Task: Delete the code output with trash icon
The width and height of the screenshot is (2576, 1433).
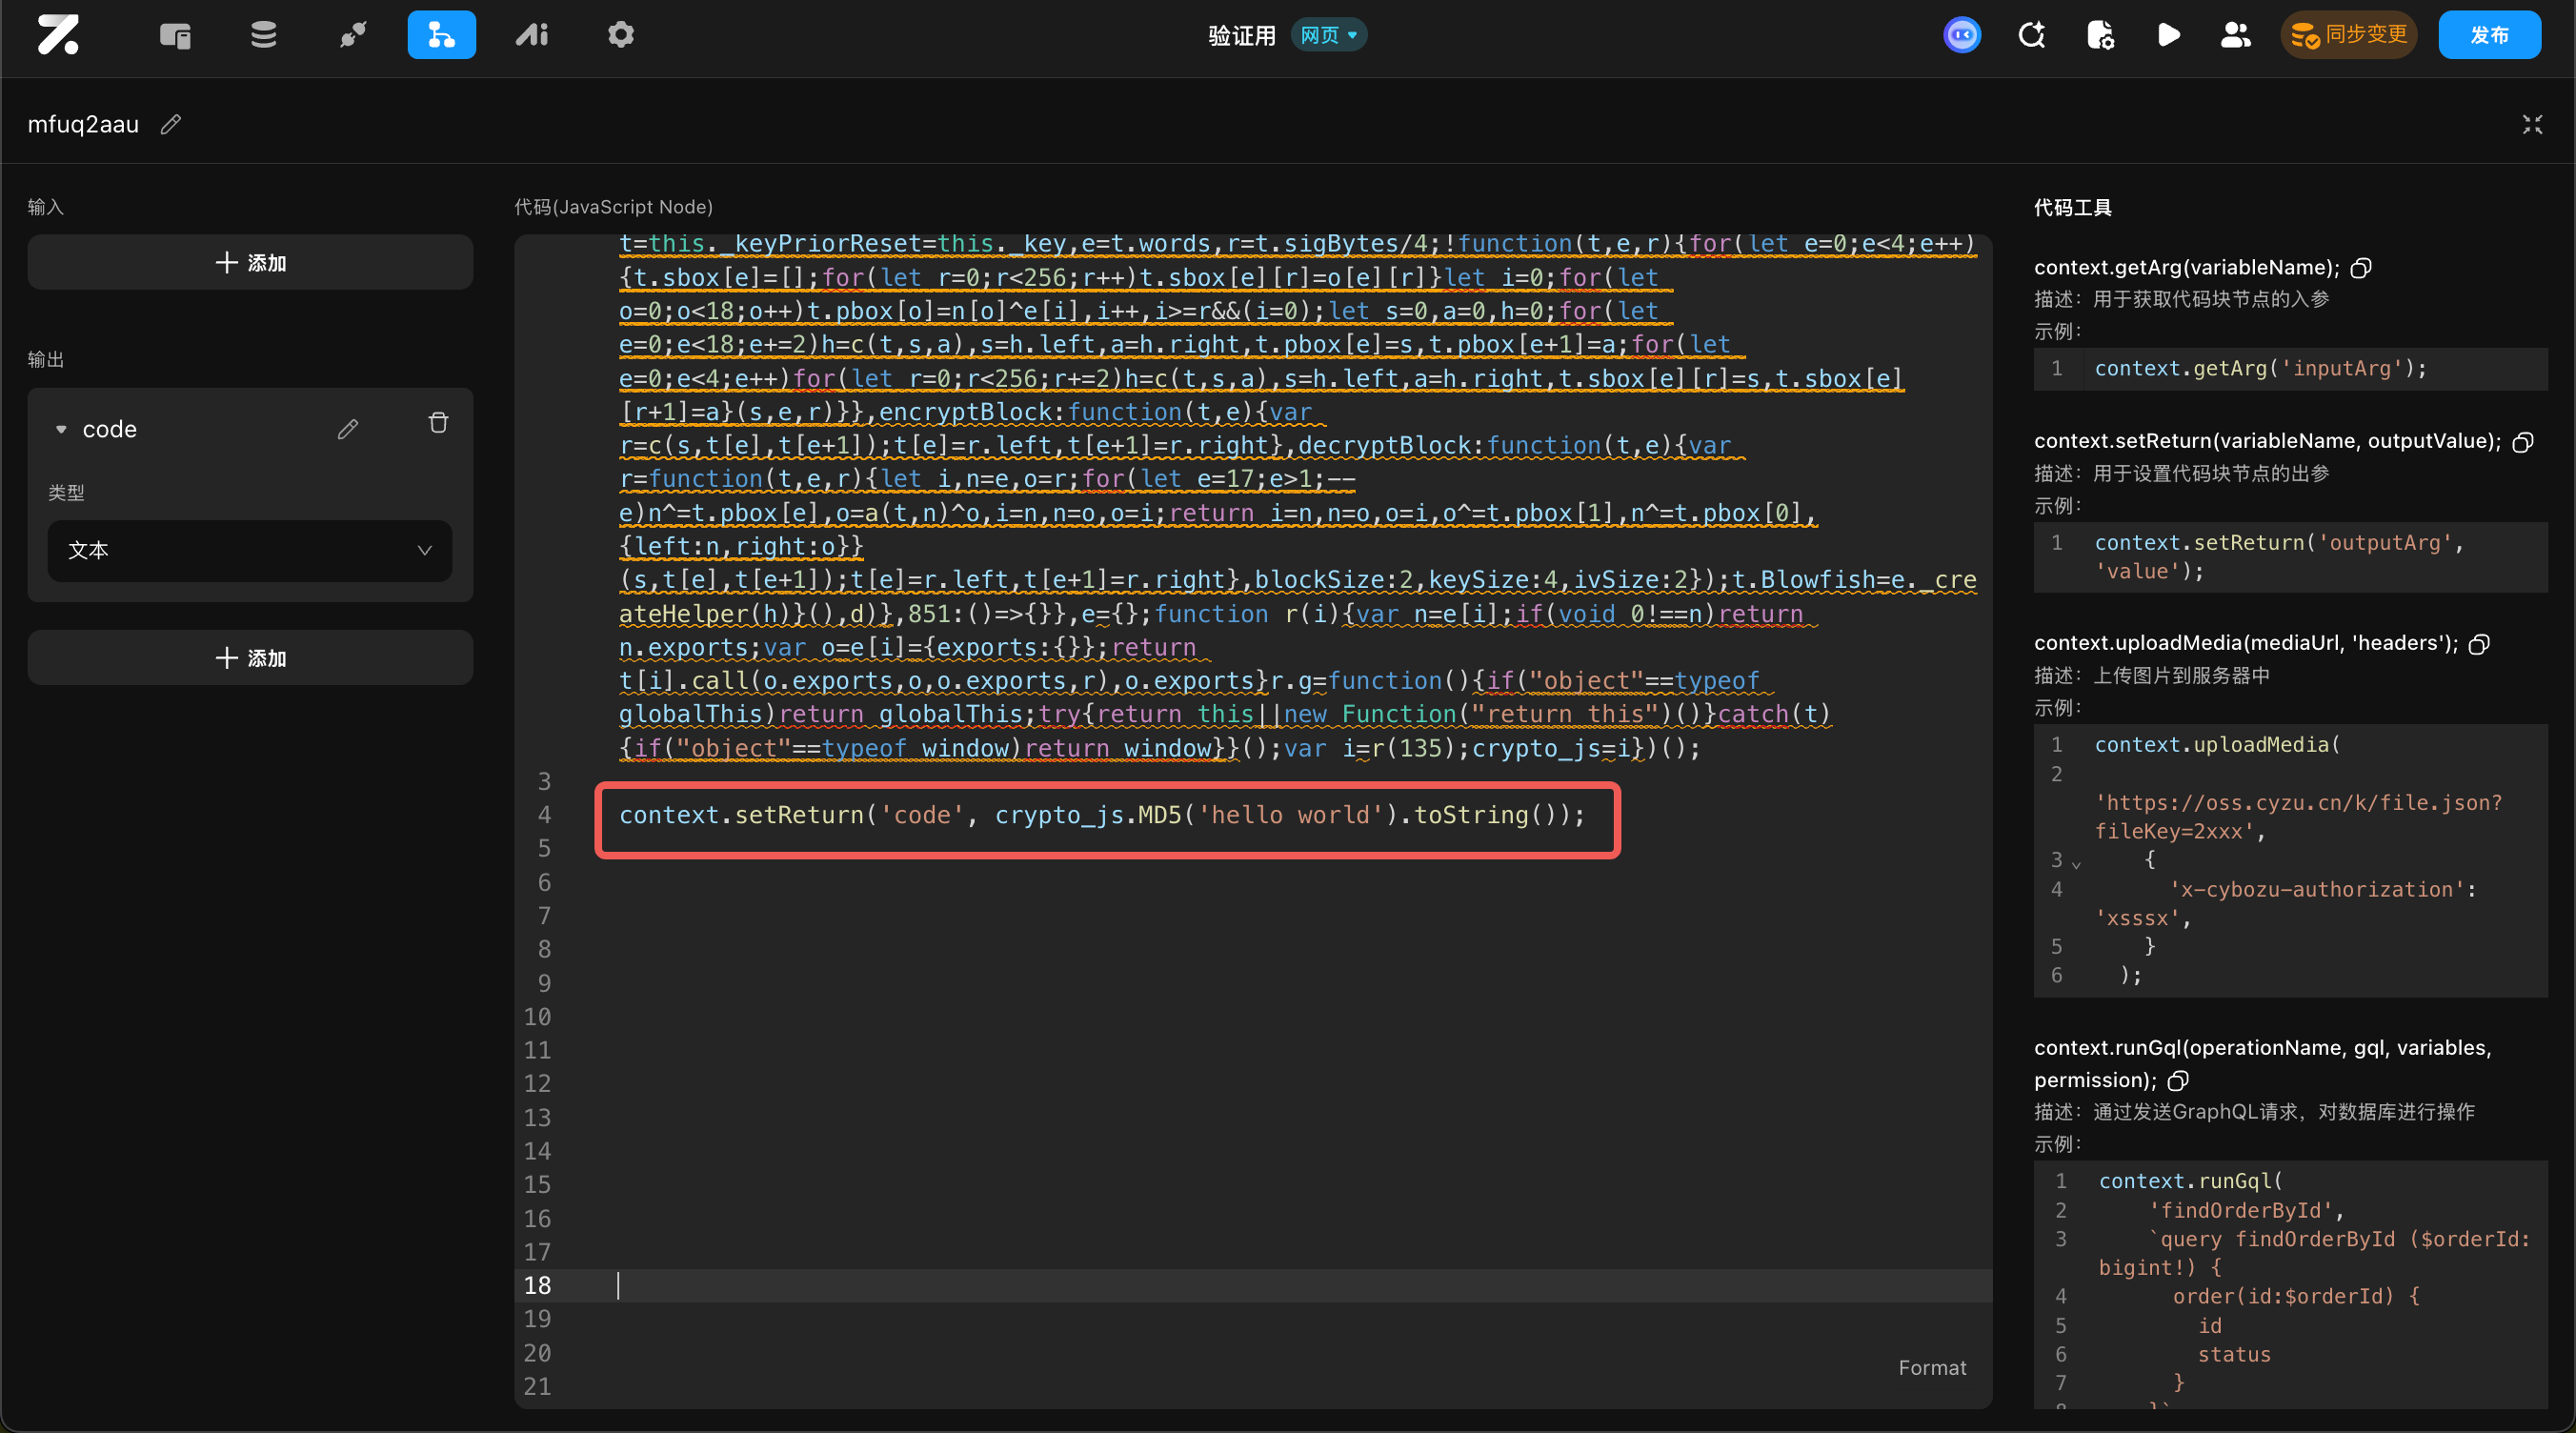Action: coord(438,423)
